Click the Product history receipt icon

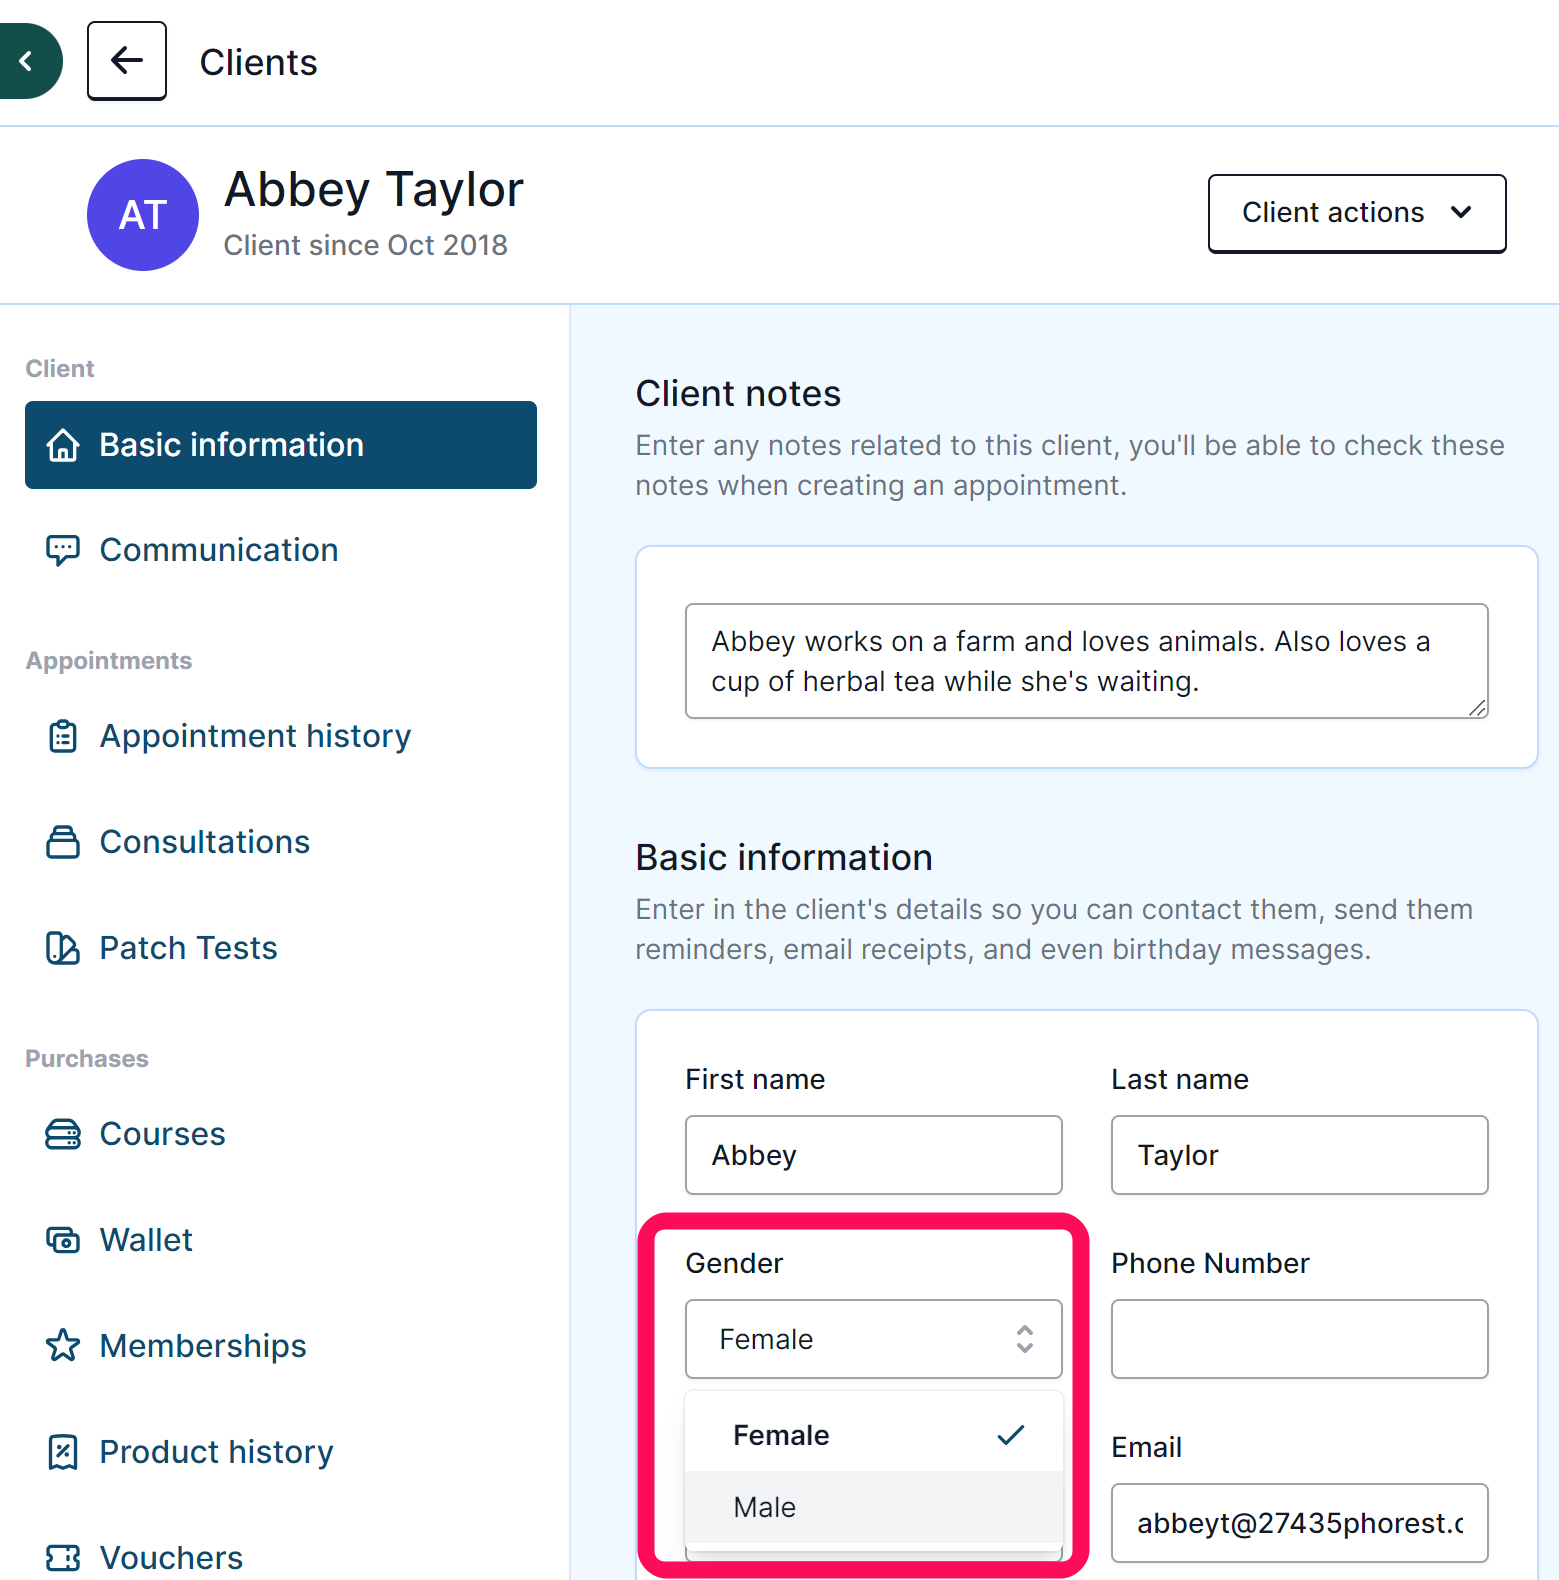click(63, 1452)
